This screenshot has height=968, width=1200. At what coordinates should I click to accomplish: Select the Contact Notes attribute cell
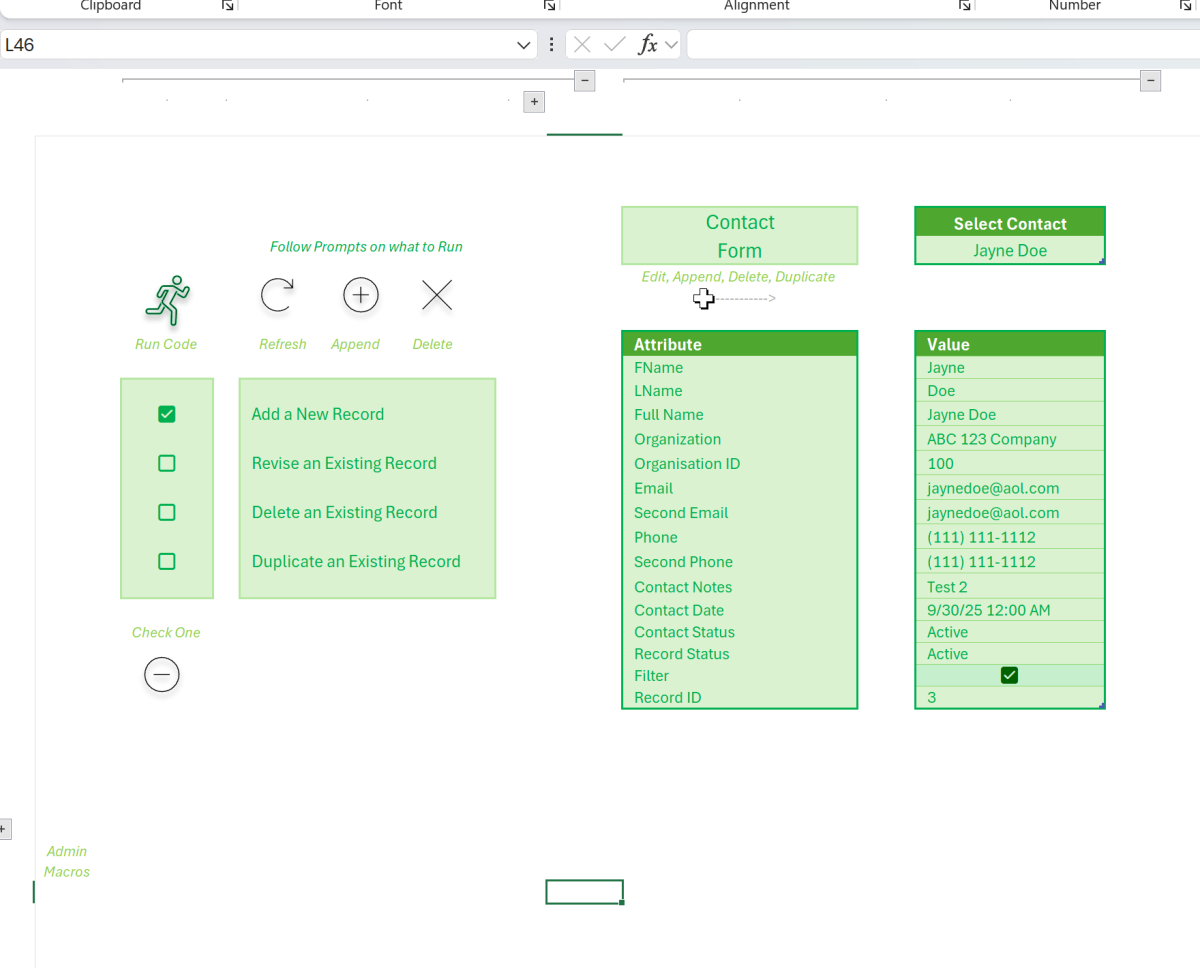click(x=740, y=587)
